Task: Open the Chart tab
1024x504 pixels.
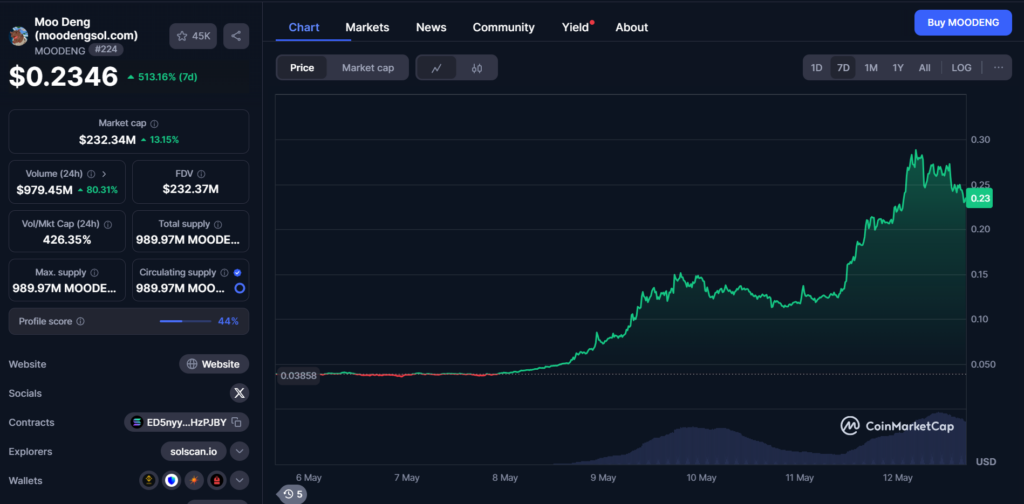Action: coord(304,27)
